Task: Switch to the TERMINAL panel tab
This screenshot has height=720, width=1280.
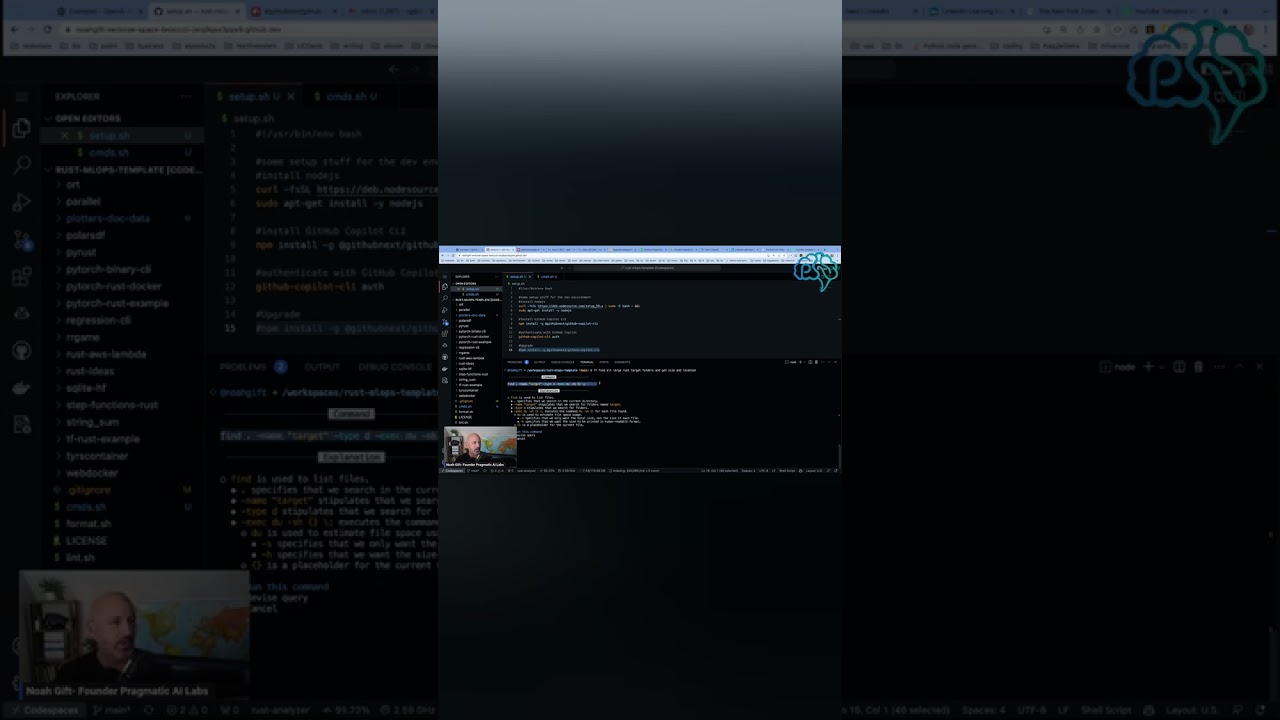Action: 587,362
